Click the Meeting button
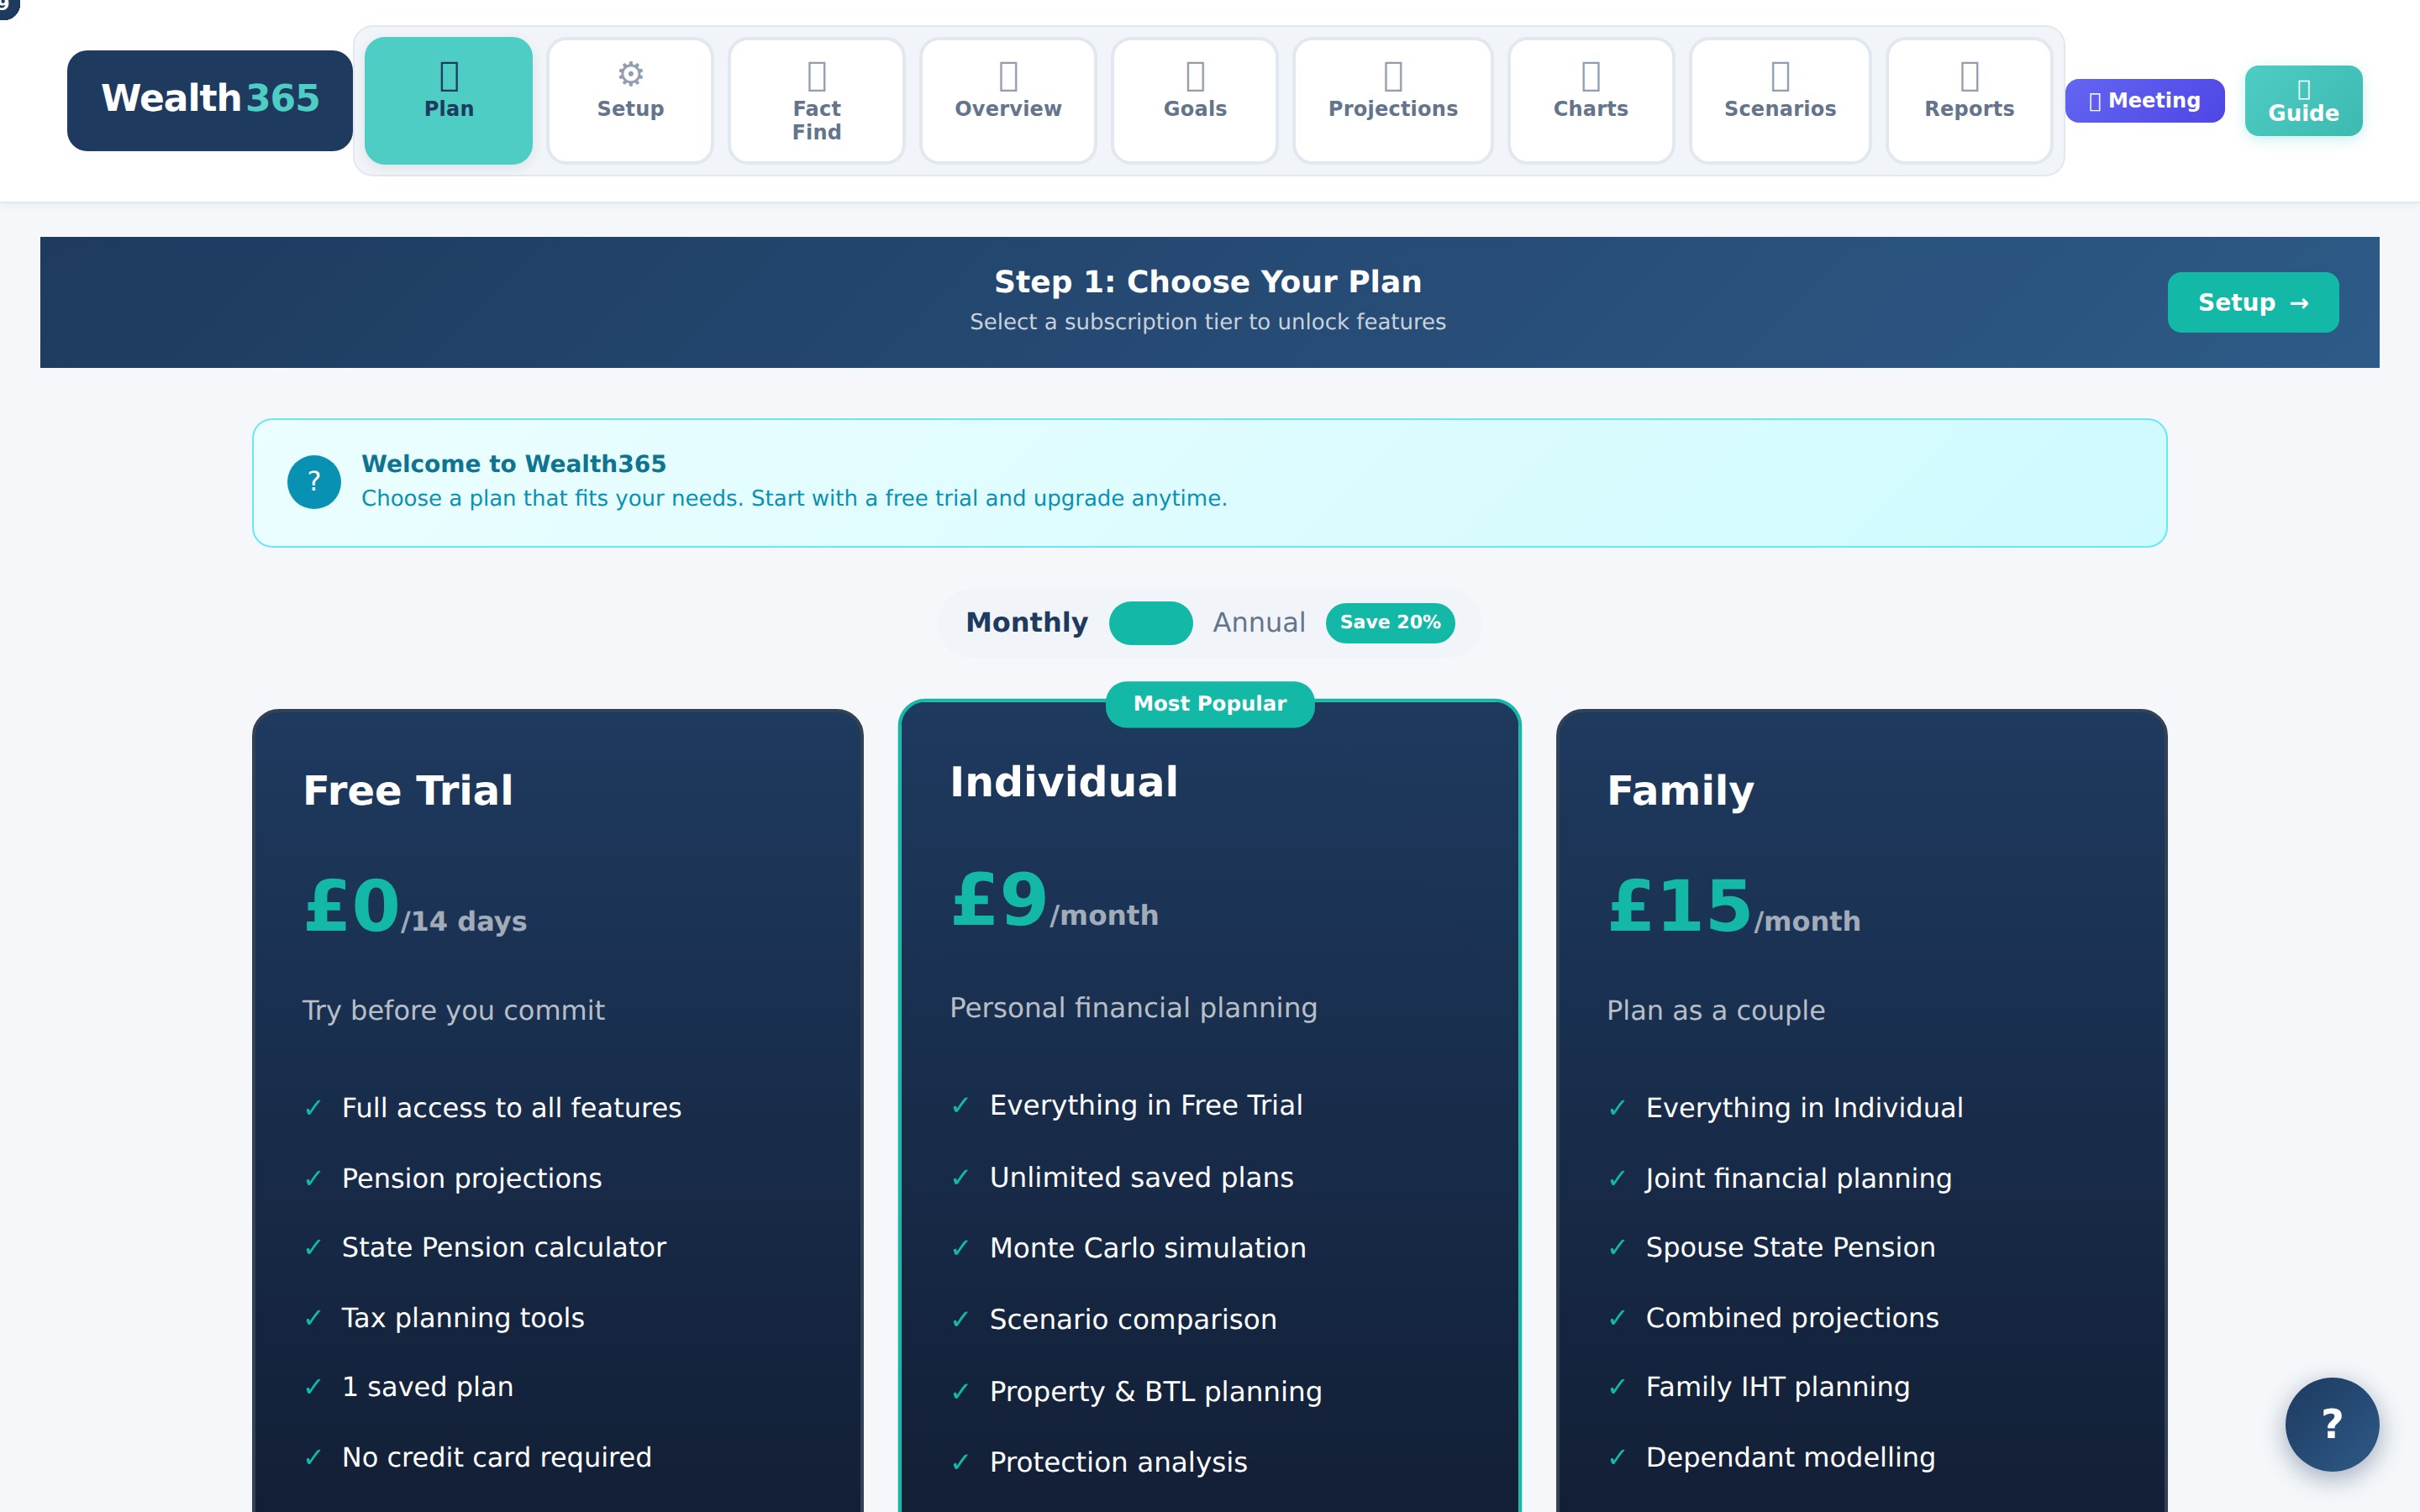The width and height of the screenshot is (2420, 1512). pos(2144,101)
